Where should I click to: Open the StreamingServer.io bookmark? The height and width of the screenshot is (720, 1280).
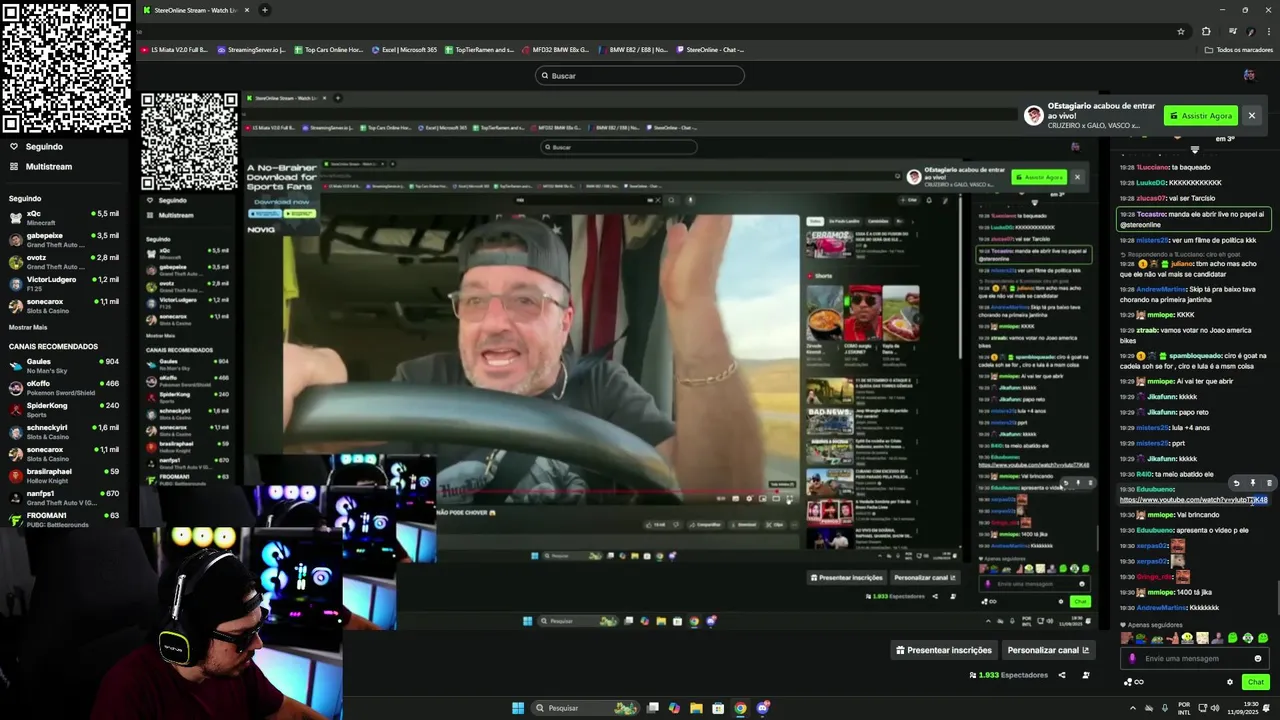(x=252, y=49)
